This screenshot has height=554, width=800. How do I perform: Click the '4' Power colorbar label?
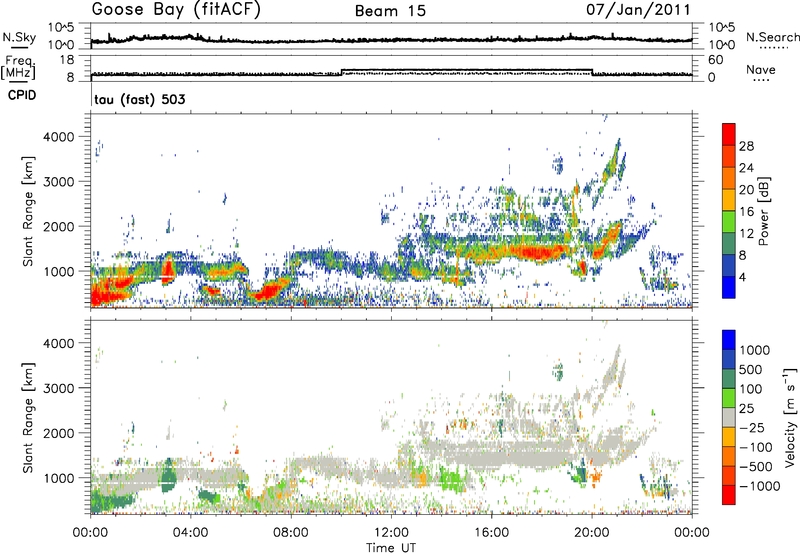coord(743,278)
